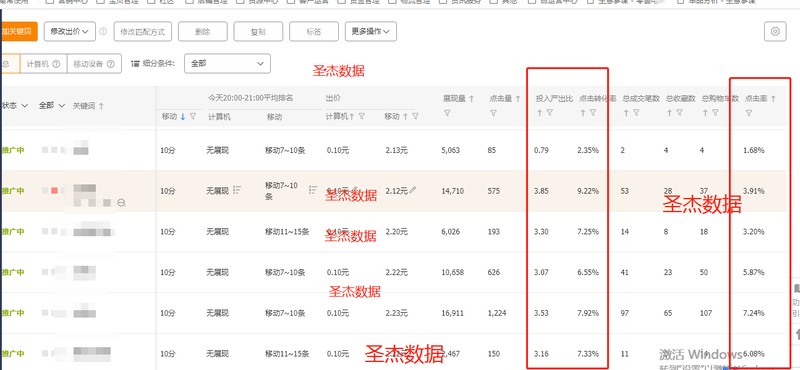Click blue sort arrow under 移动 score

click(183, 116)
